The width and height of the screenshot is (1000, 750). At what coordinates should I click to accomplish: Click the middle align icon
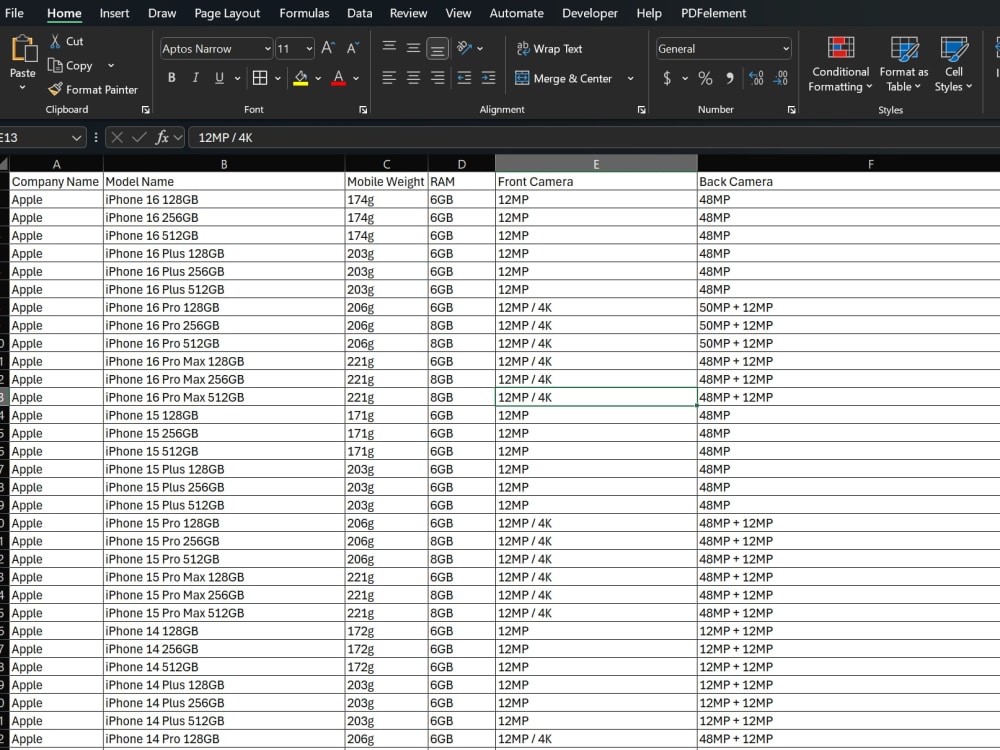pyautogui.click(x=413, y=48)
